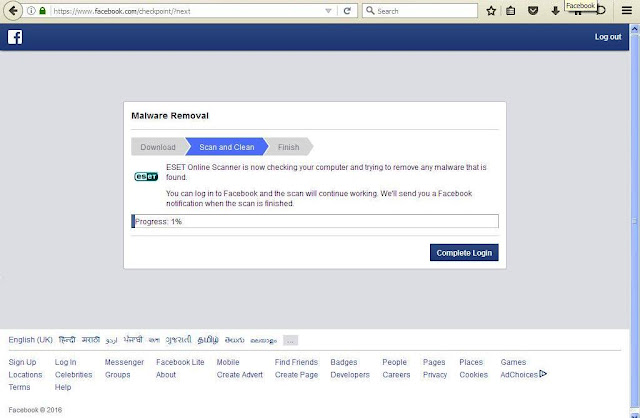Screen dimensions: 640x418
Task: Click the Complete Login button
Action: 464,253
